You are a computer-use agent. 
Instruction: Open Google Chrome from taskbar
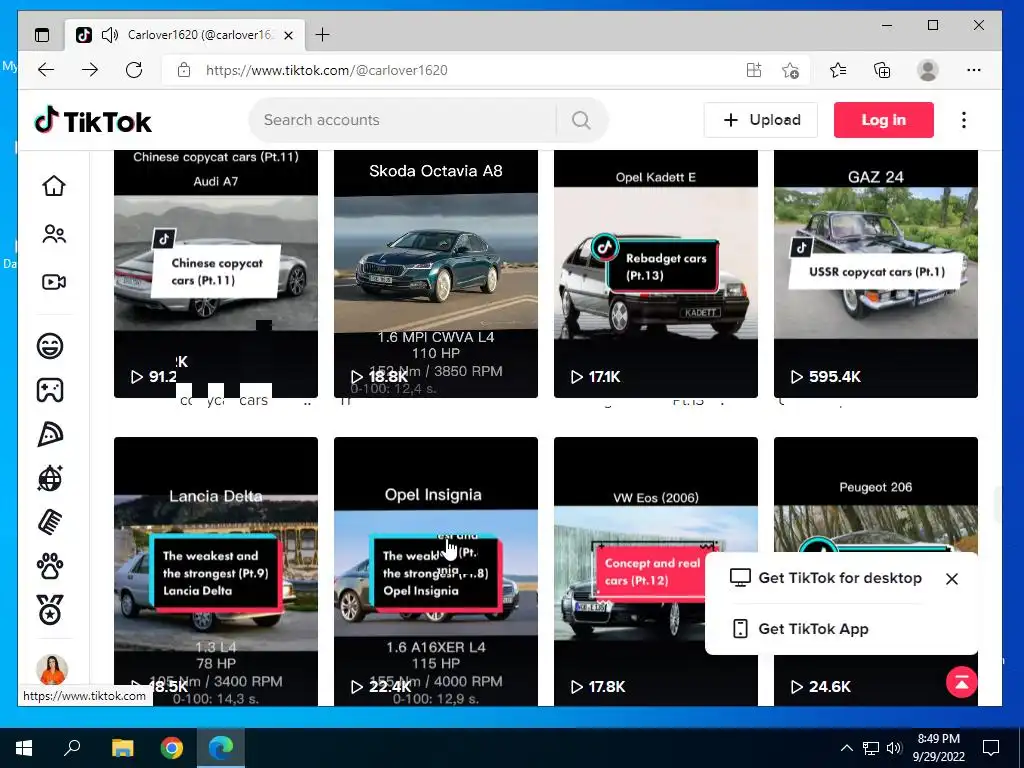point(172,748)
